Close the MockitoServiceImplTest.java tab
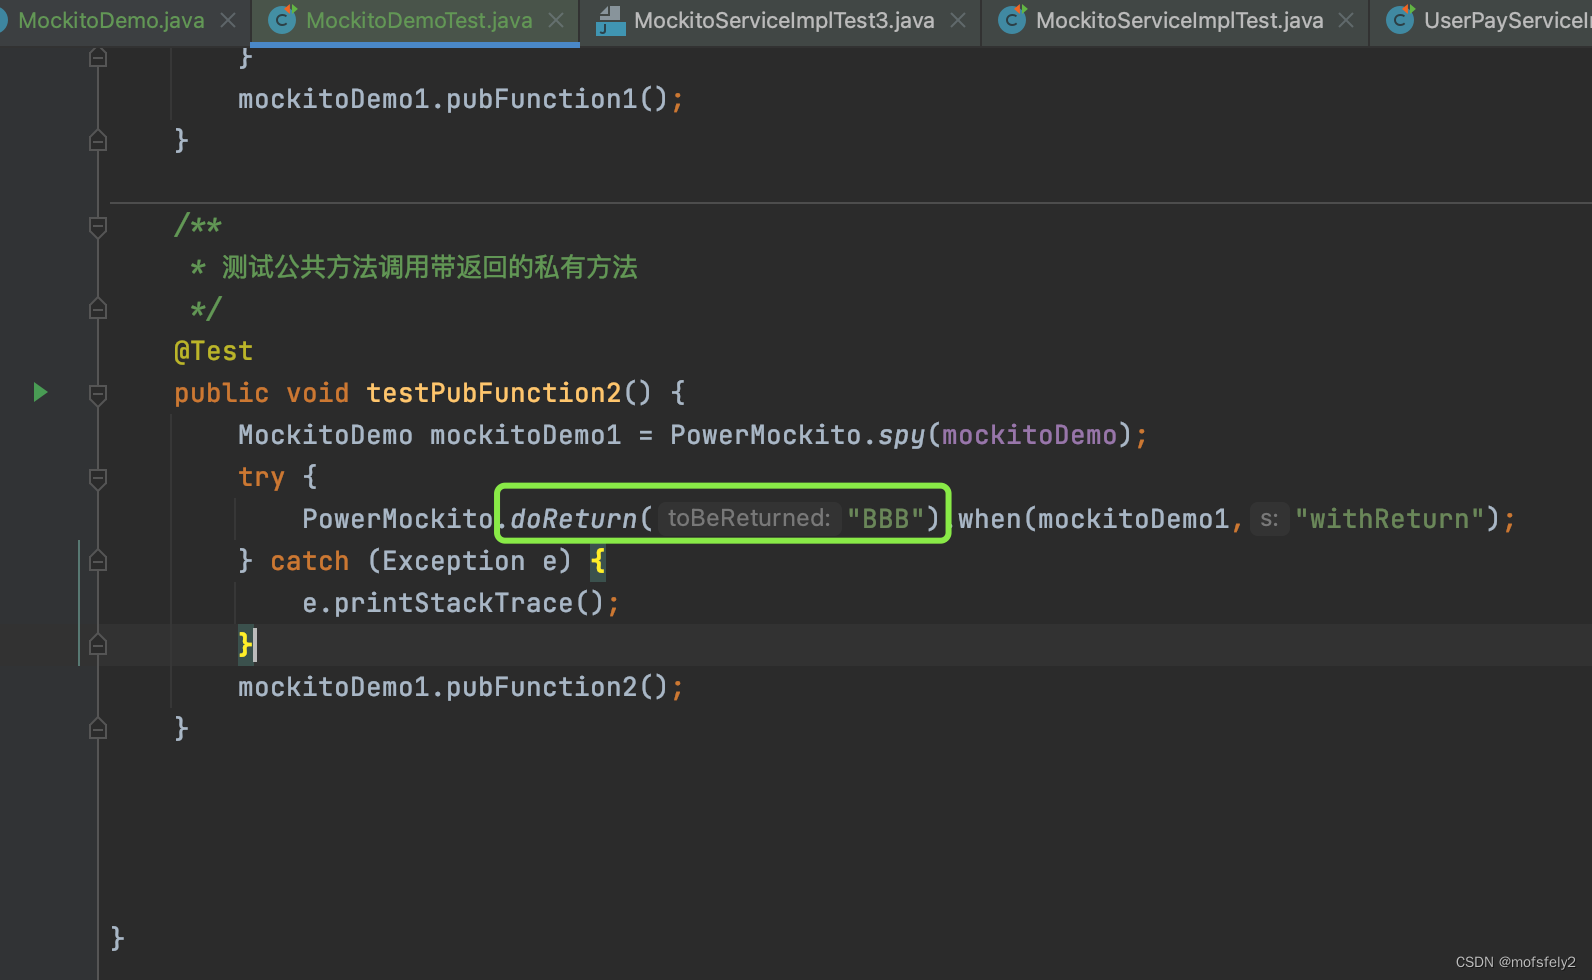The height and width of the screenshot is (980, 1592). [1346, 20]
